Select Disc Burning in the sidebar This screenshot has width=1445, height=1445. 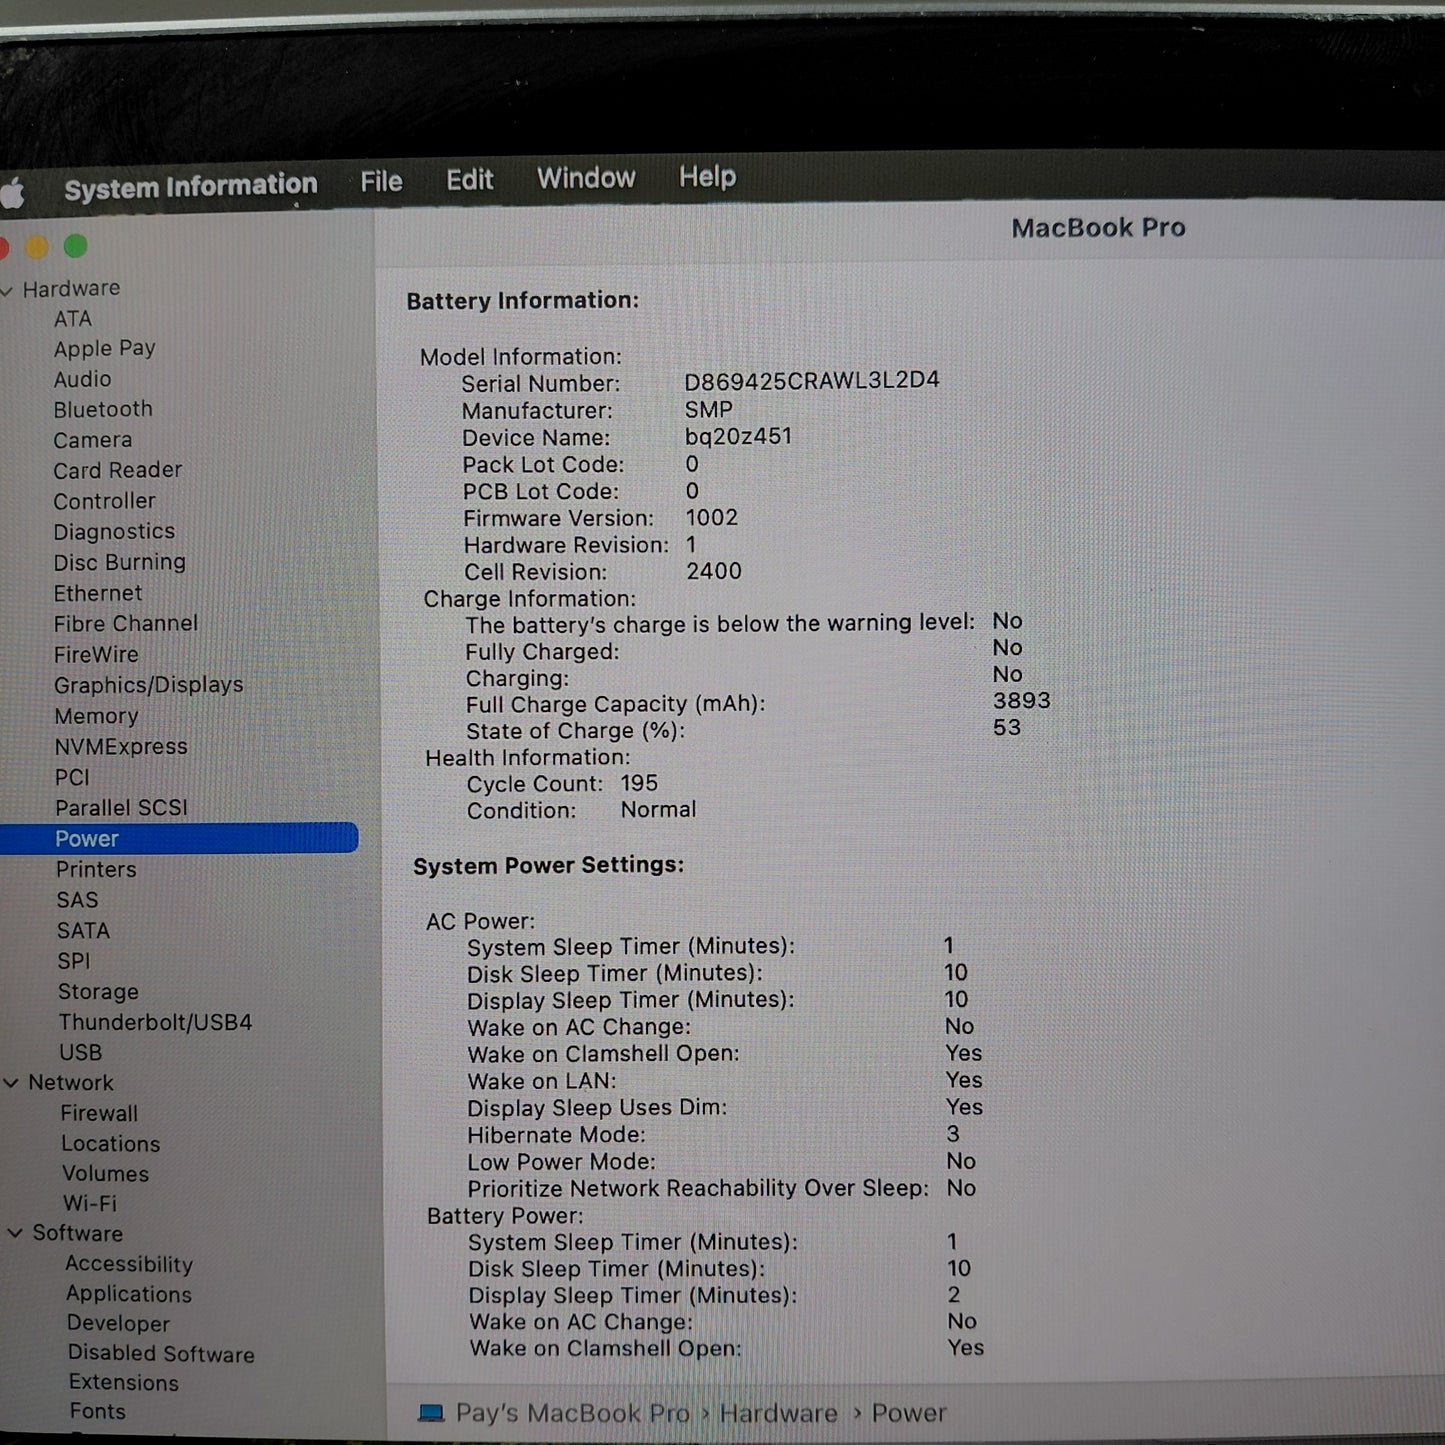click(x=120, y=562)
